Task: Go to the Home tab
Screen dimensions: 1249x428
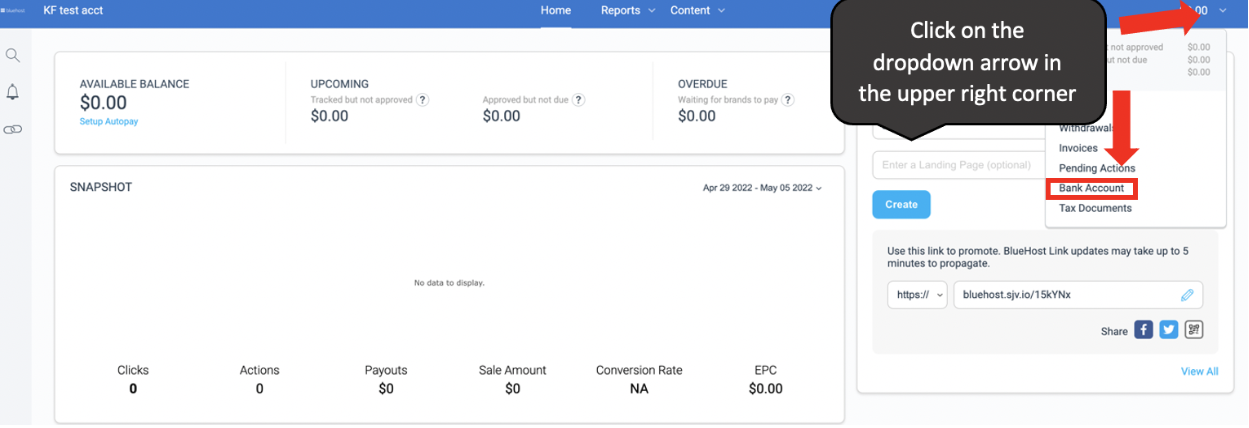Action: tap(556, 11)
